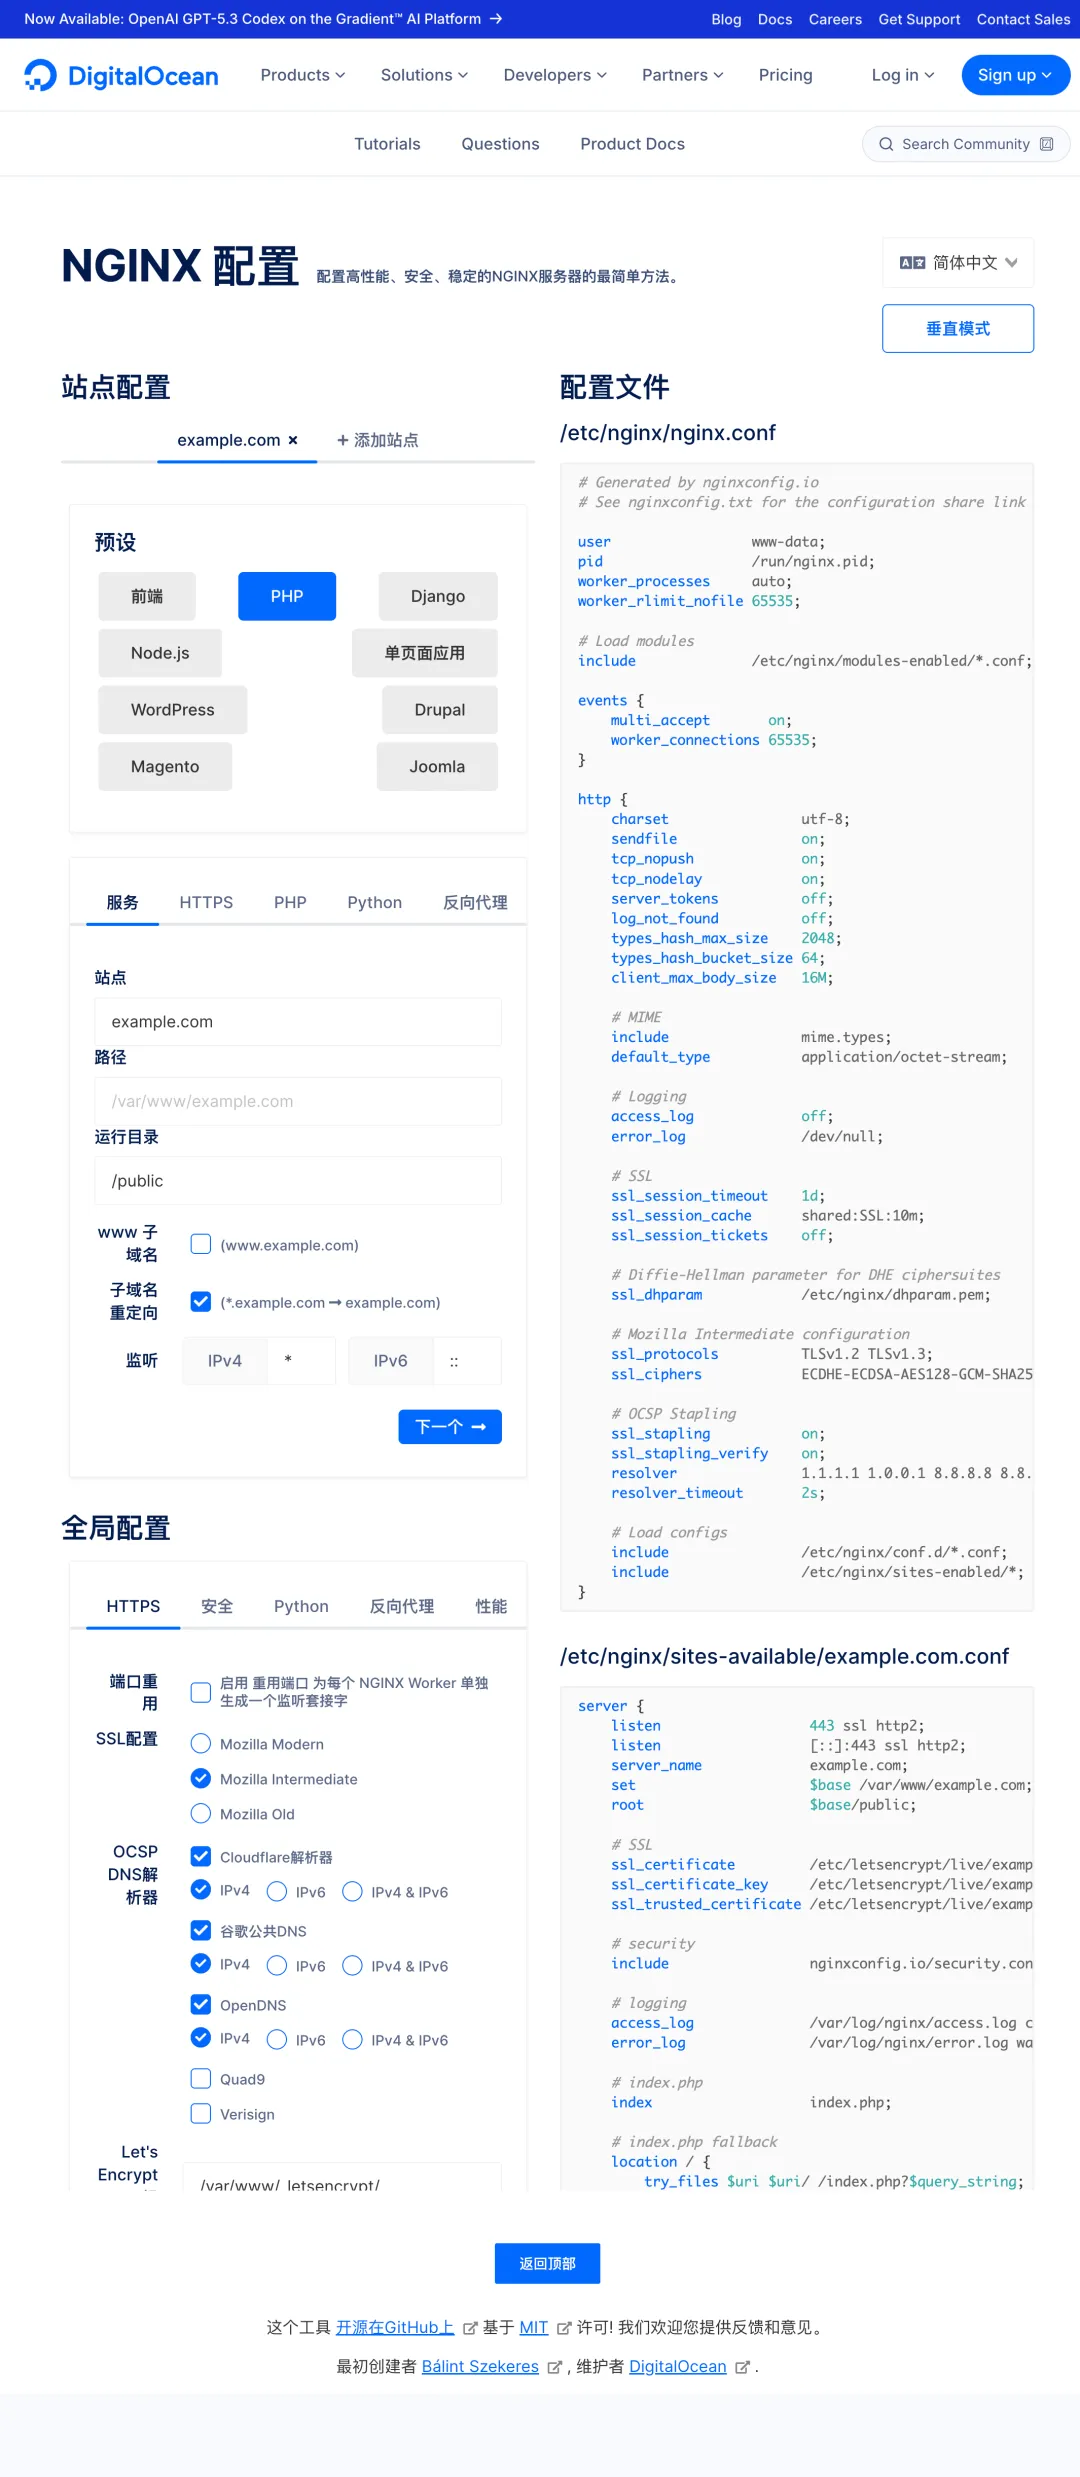Click the announcement banner arrow icon

pos(496,19)
